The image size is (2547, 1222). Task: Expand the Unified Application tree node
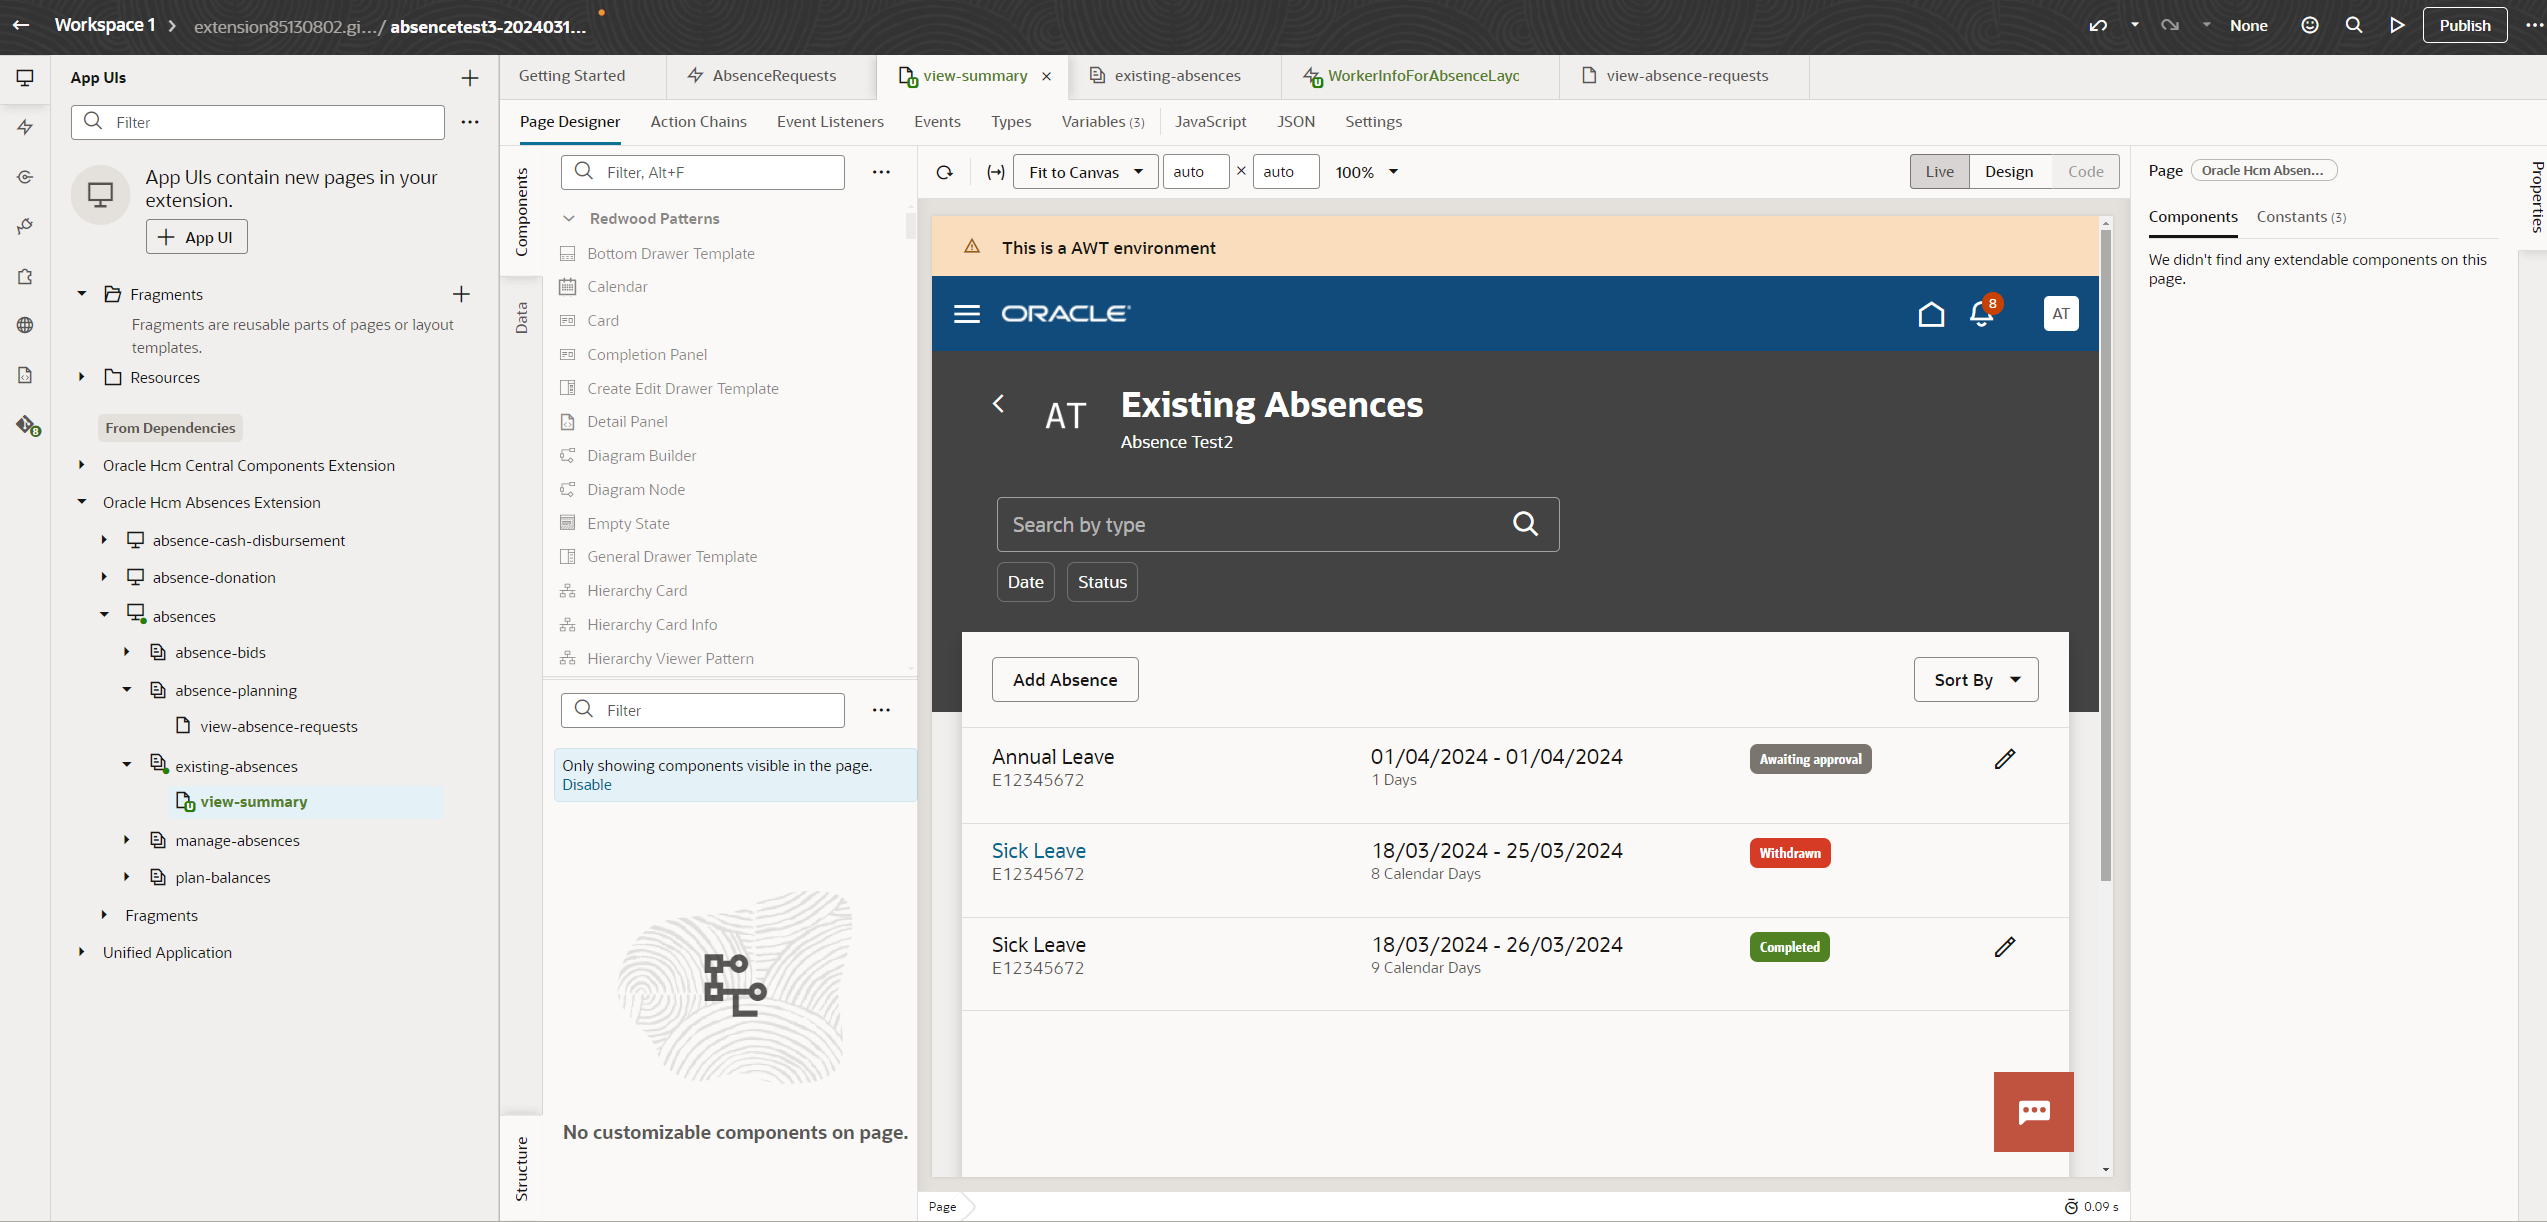coord(82,952)
